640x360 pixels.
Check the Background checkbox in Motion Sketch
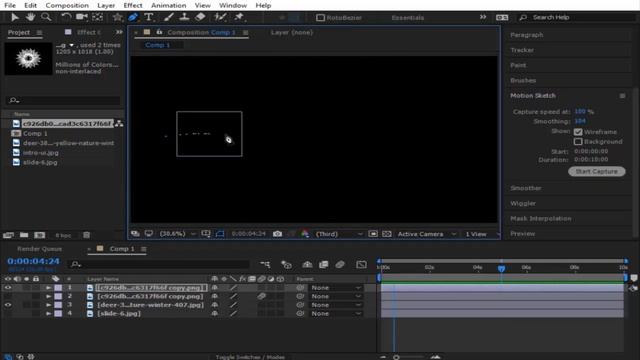point(578,142)
